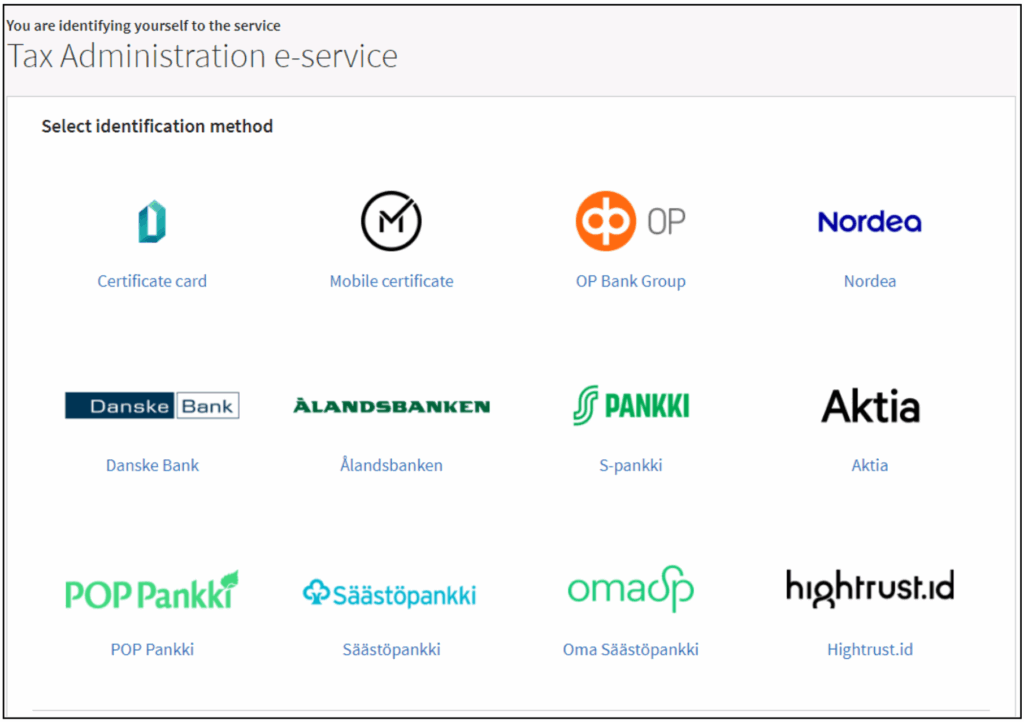The width and height of the screenshot is (1024, 722).
Task: Click the green Ålandsbanken logo
Action: click(391, 405)
